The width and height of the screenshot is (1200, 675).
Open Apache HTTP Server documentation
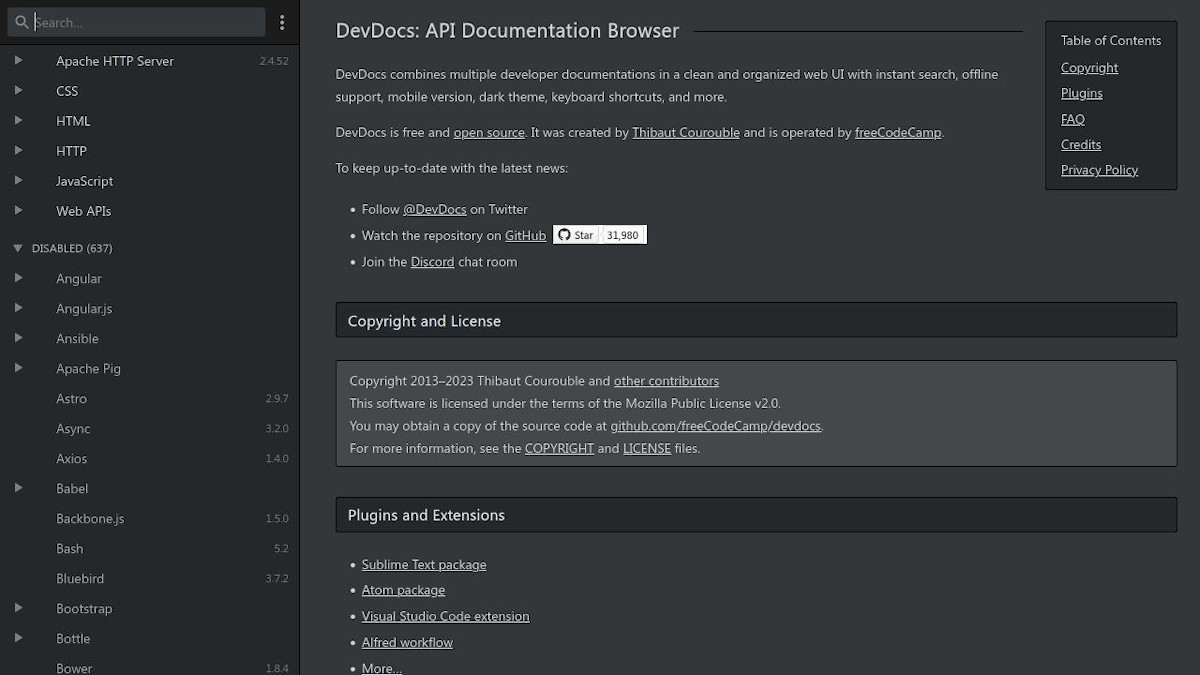tap(149, 61)
